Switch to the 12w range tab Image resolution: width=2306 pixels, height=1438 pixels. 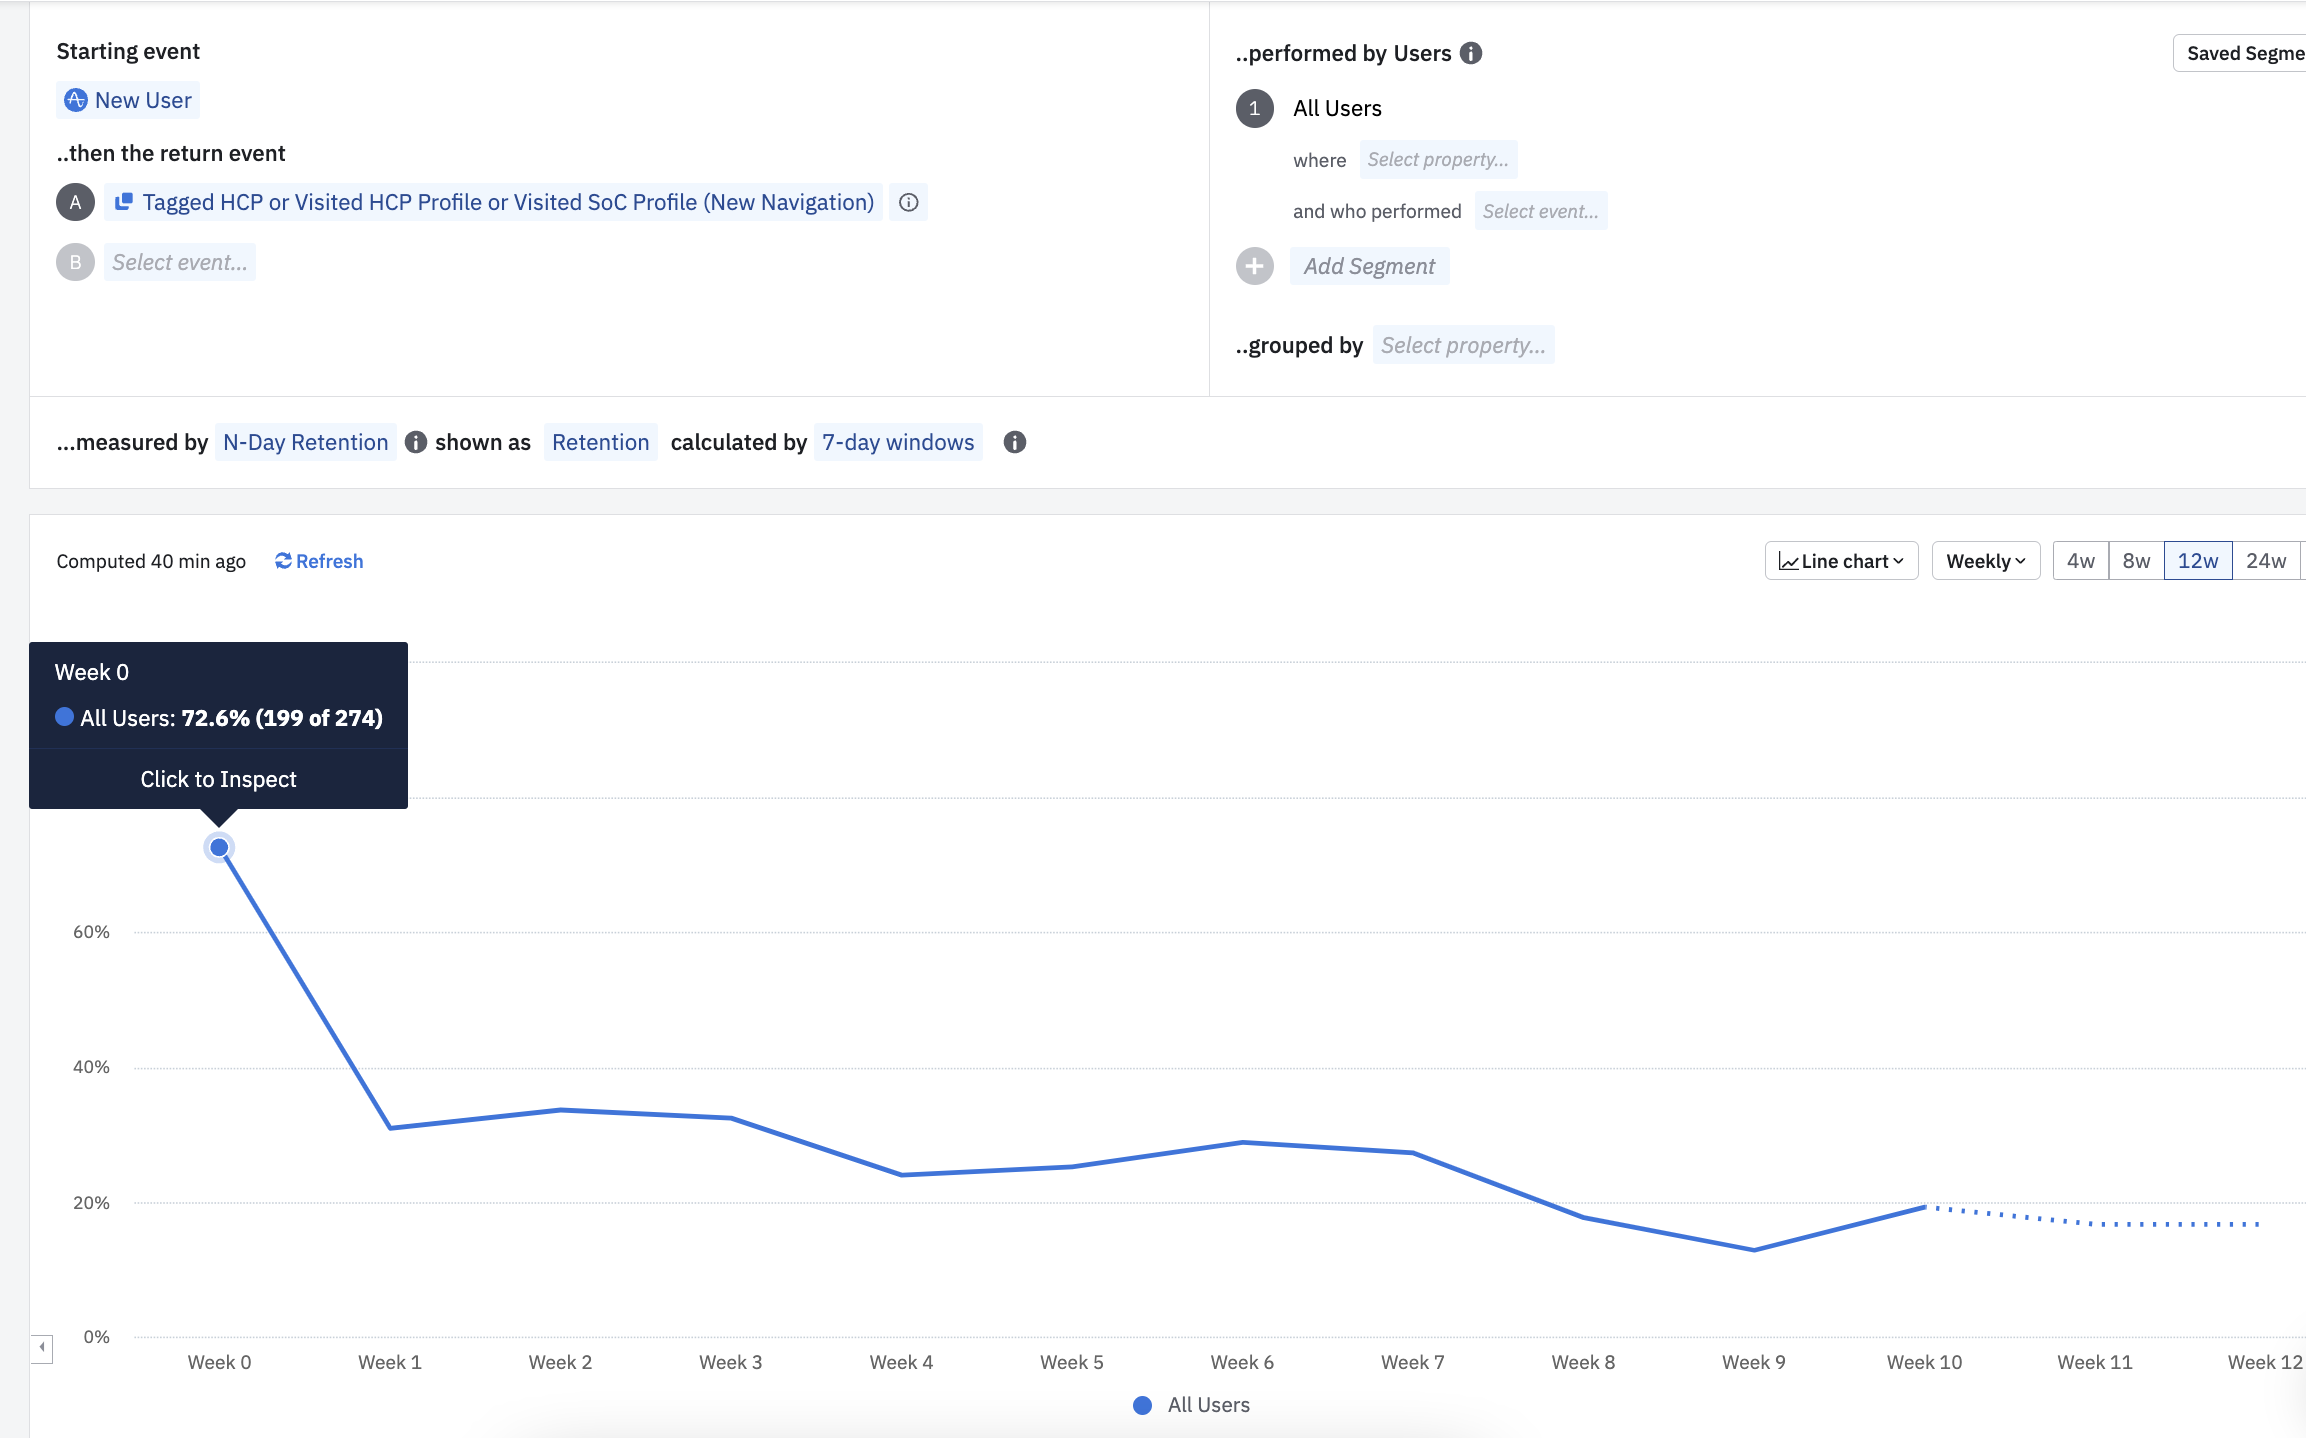click(2197, 561)
